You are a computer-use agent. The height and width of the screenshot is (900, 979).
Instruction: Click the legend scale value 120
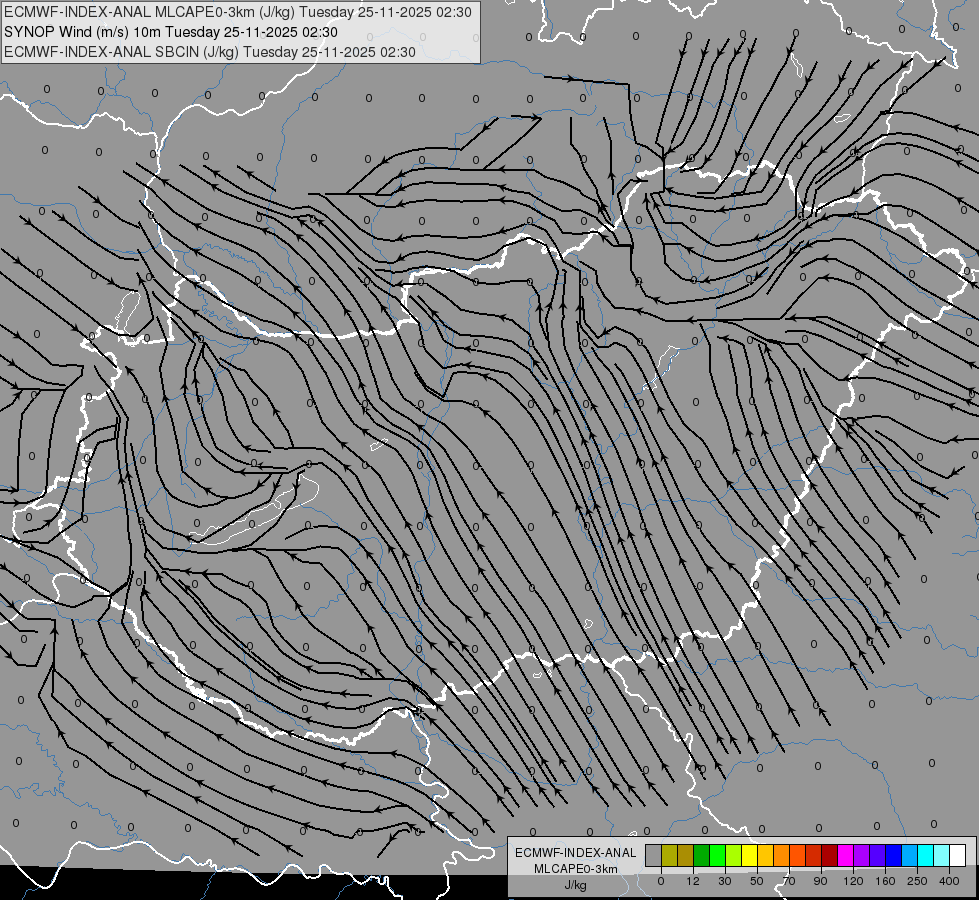pos(853,881)
